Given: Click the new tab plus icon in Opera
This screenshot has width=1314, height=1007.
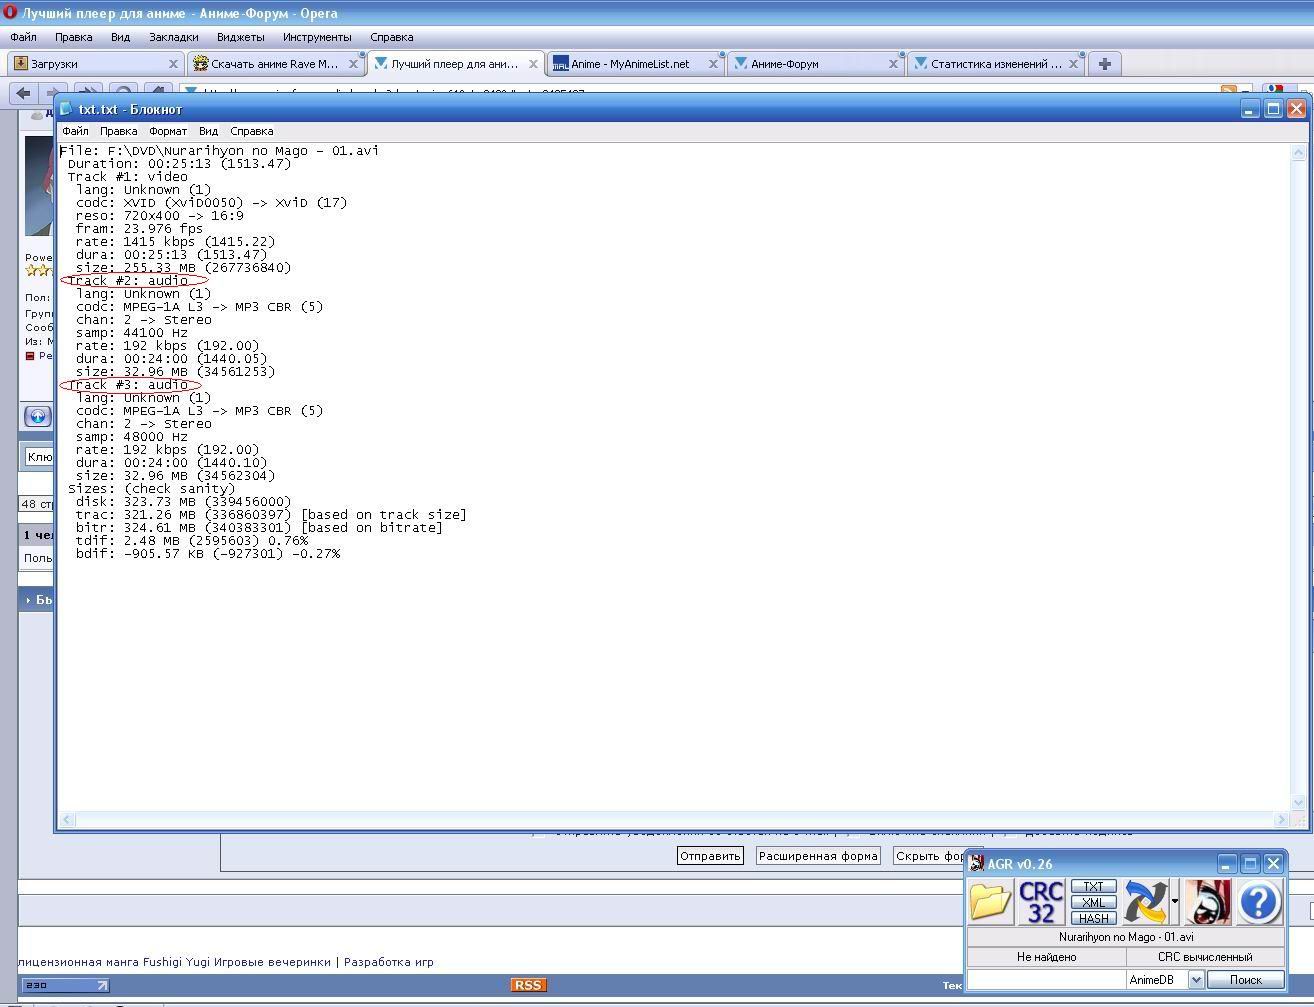Looking at the screenshot, I should tap(1104, 64).
